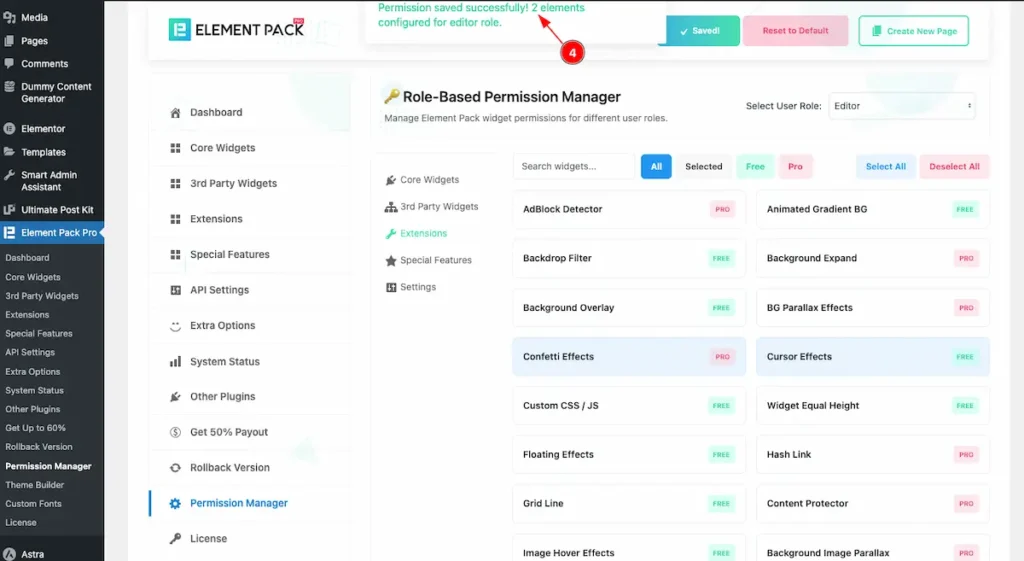Switch to the Core Widgets permission tab
The height and width of the screenshot is (561, 1024).
click(x=429, y=180)
